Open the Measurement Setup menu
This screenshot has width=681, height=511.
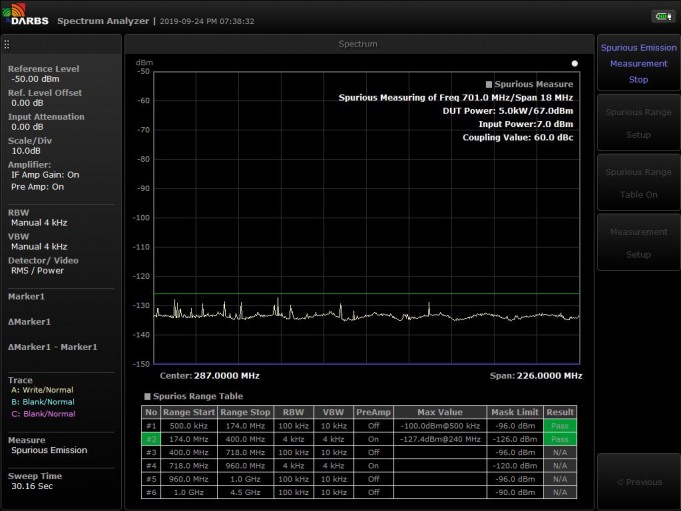[x=638, y=243]
